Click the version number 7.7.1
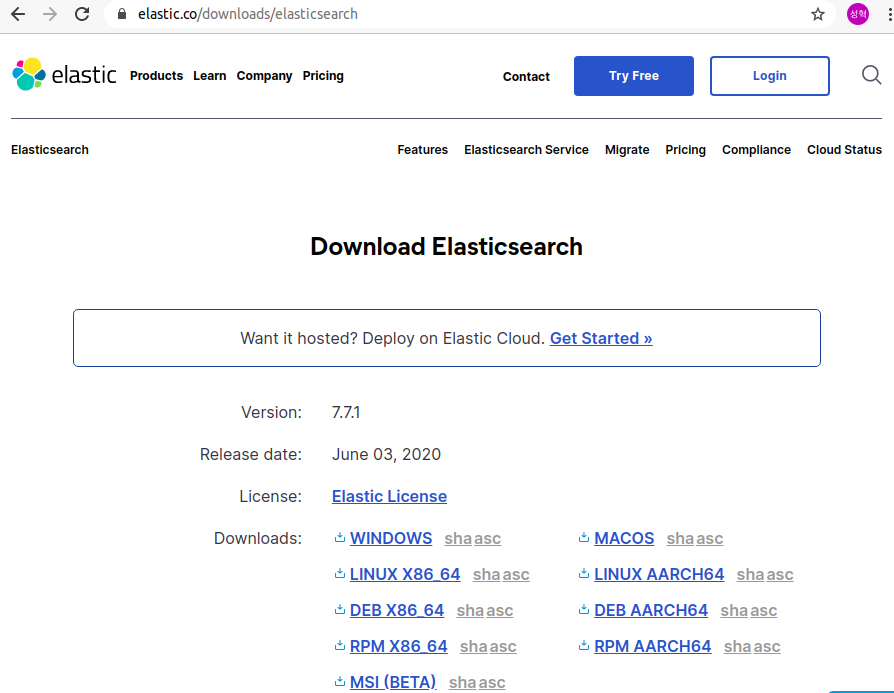The height and width of the screenshot is (693, 894). pos(346,412)
